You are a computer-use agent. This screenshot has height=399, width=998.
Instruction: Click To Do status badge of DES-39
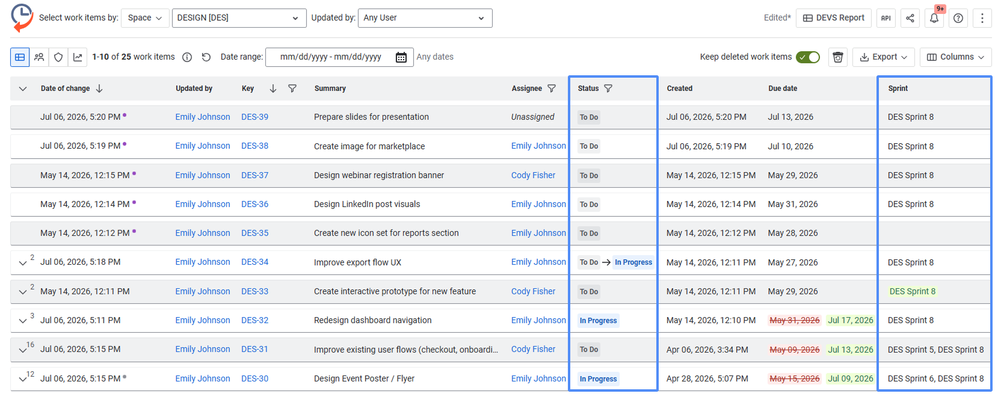589,118
